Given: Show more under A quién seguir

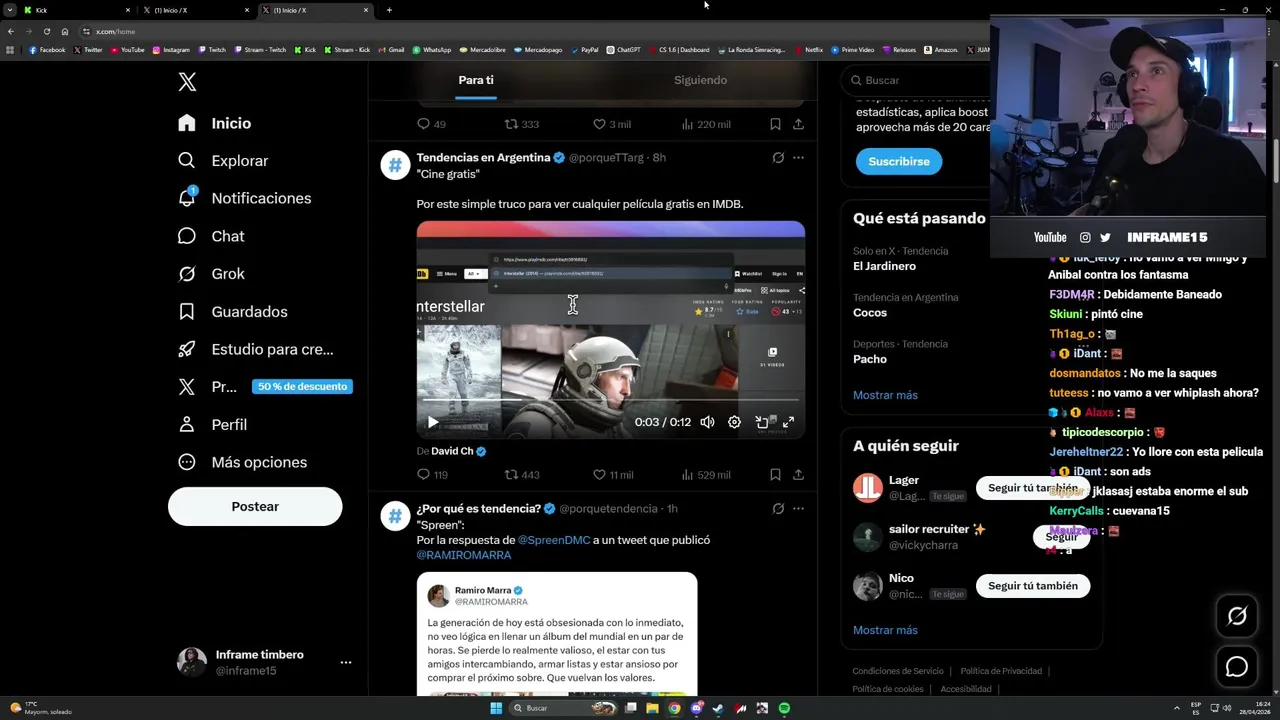Looking at the screenshot, I should [885, 630].
